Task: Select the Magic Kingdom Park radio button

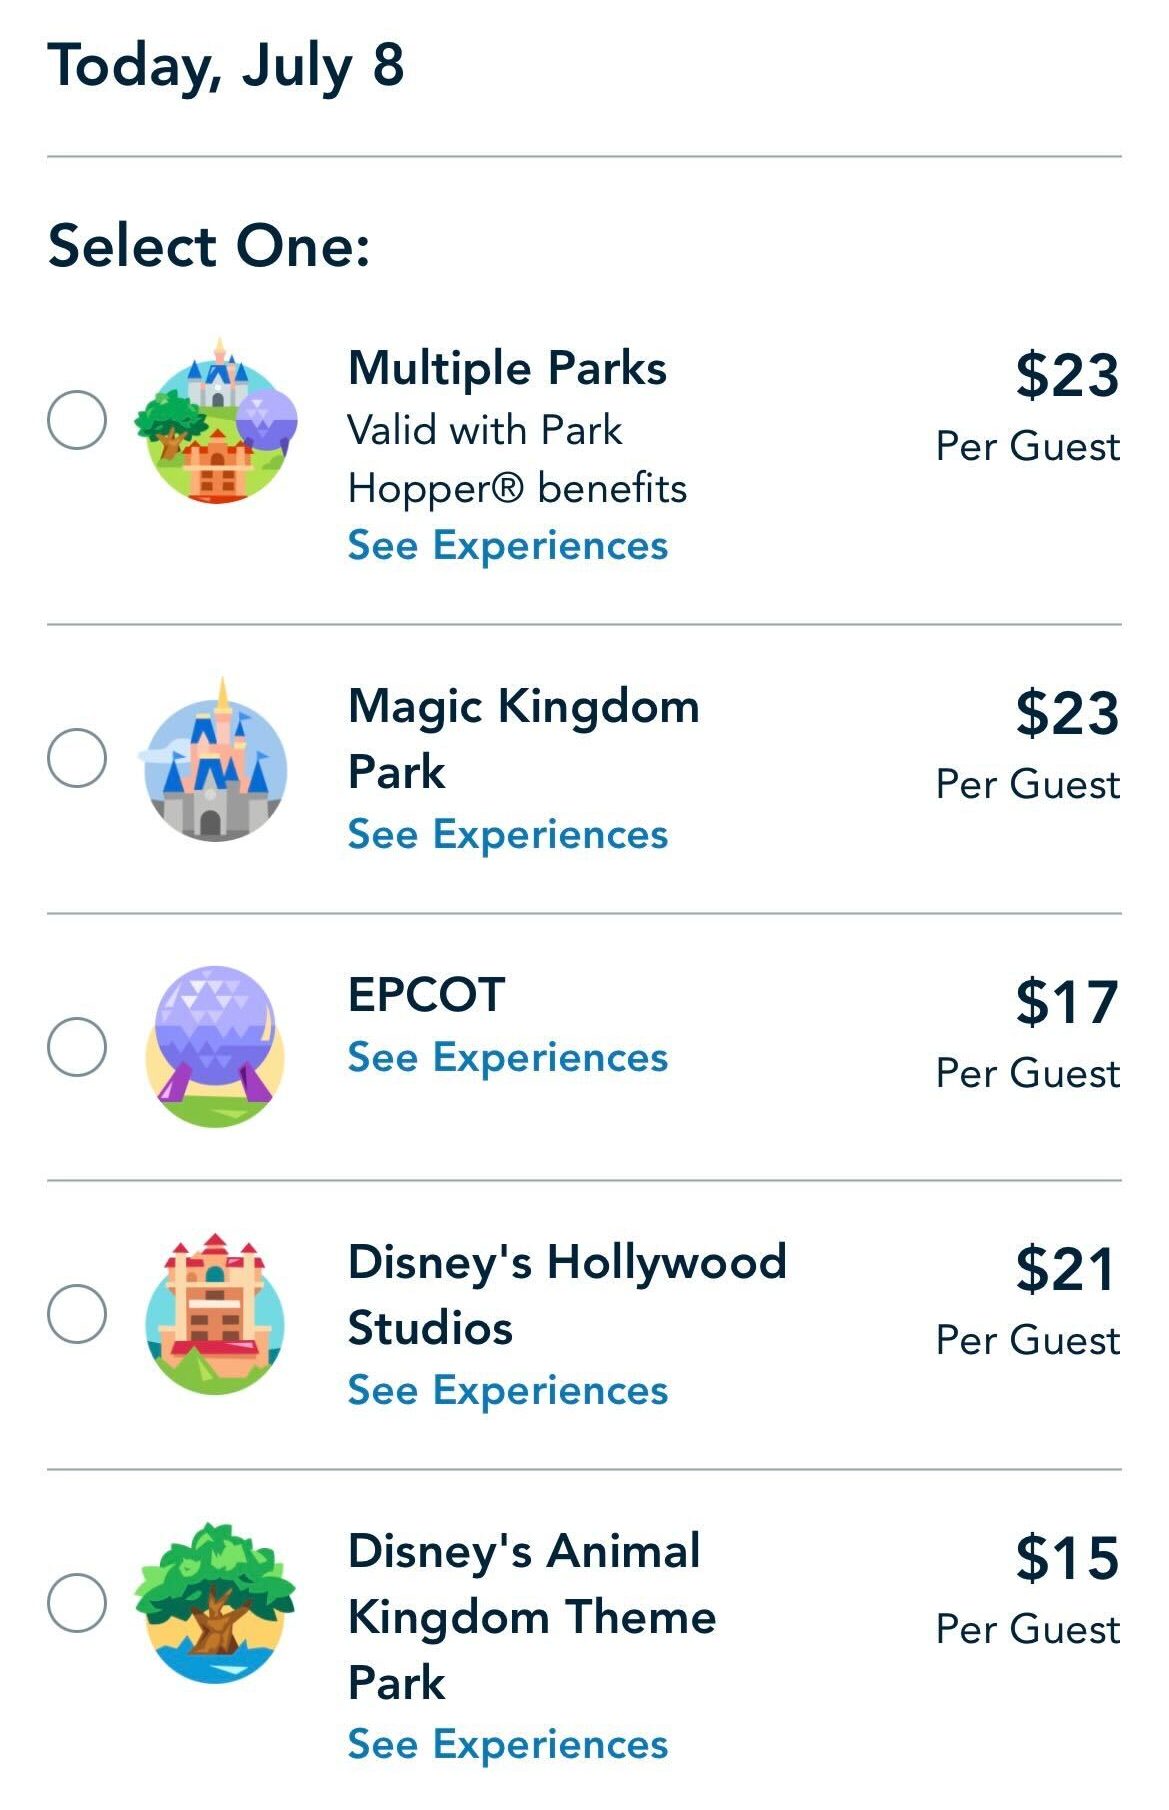Action: coord(77,758)
